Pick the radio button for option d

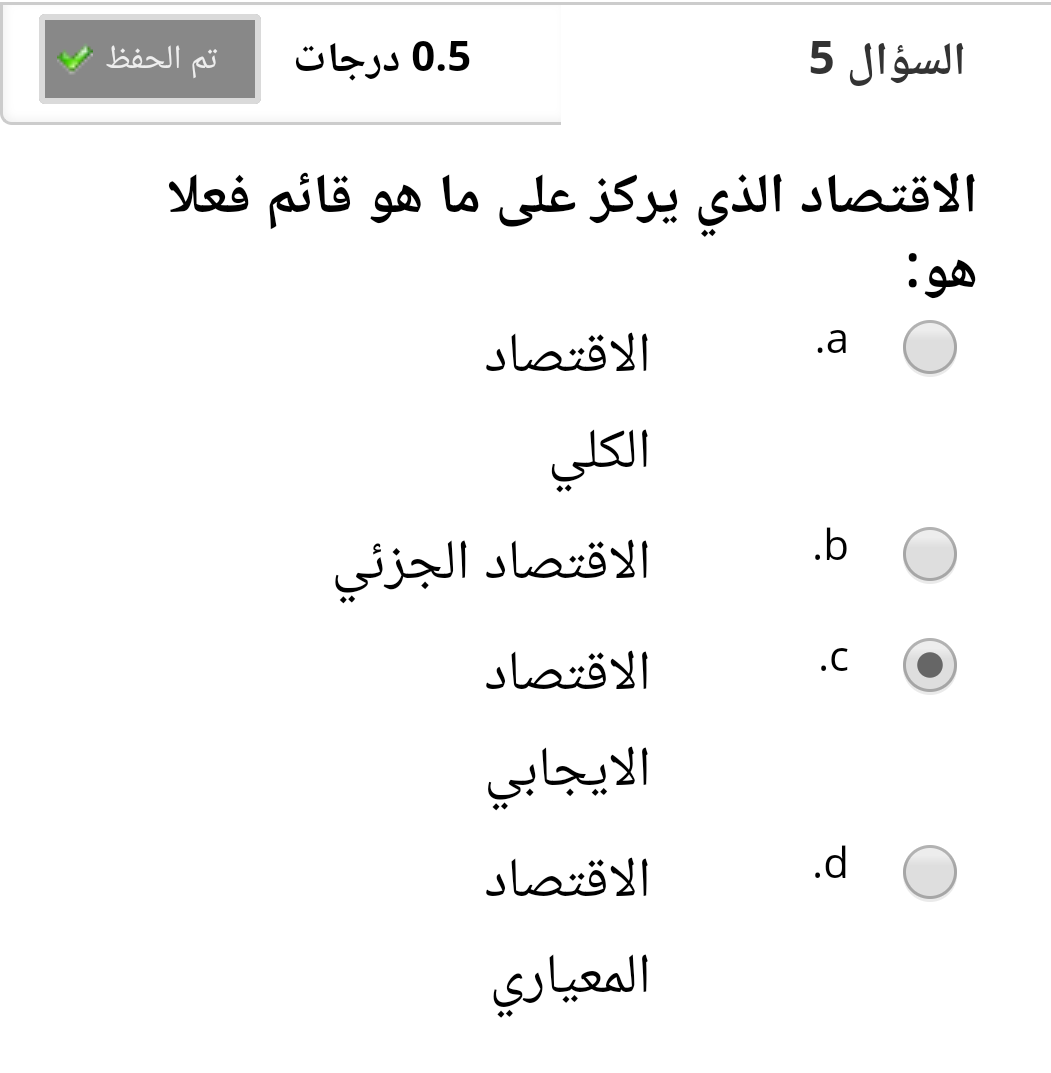[929, 872]
